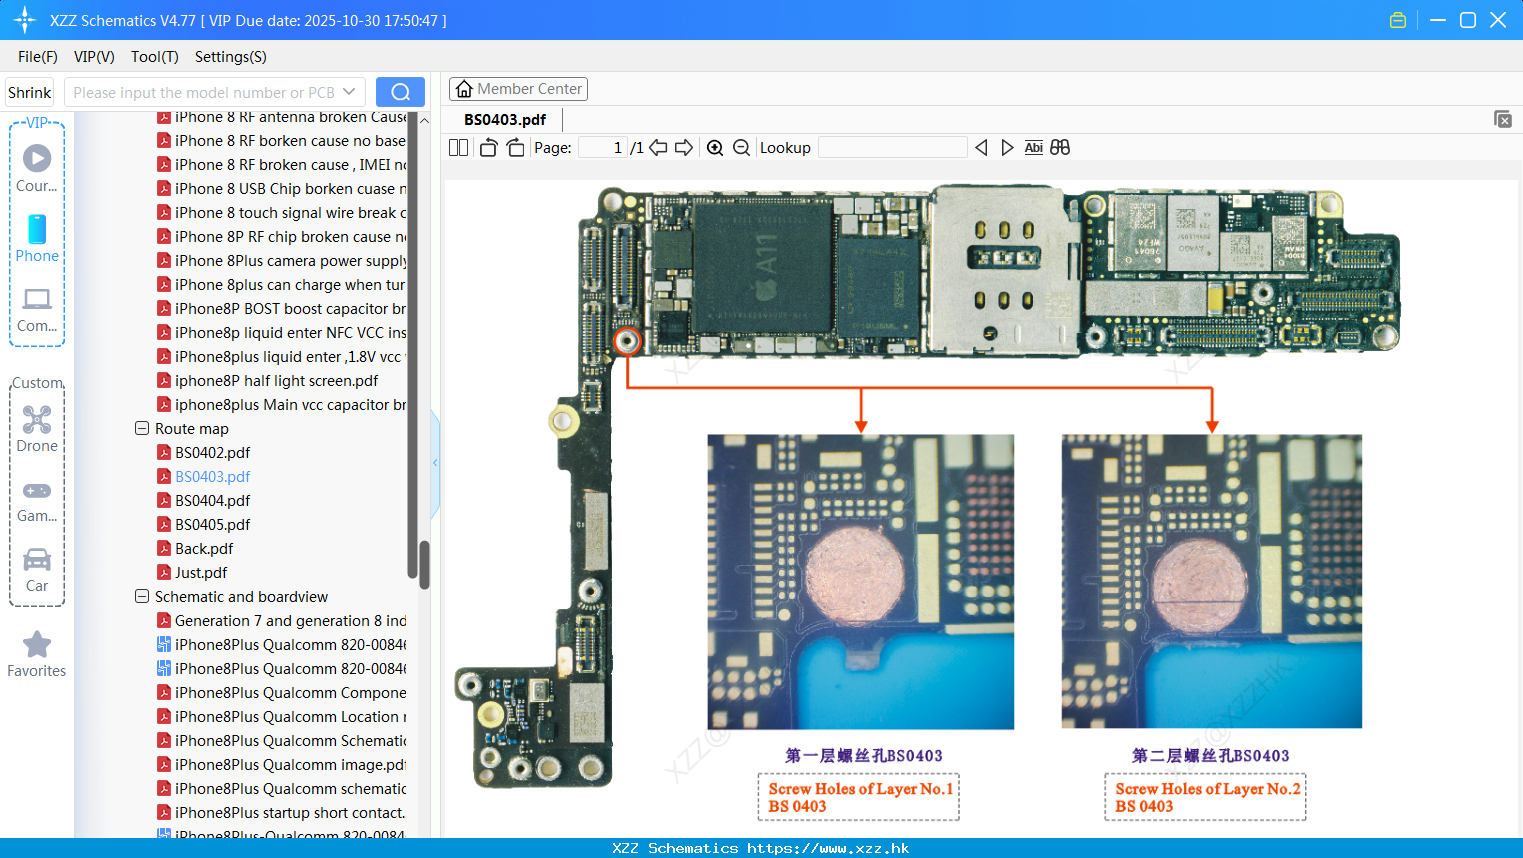
Task: Select the BS0403.pdf tab
Action: pos(505,120)
